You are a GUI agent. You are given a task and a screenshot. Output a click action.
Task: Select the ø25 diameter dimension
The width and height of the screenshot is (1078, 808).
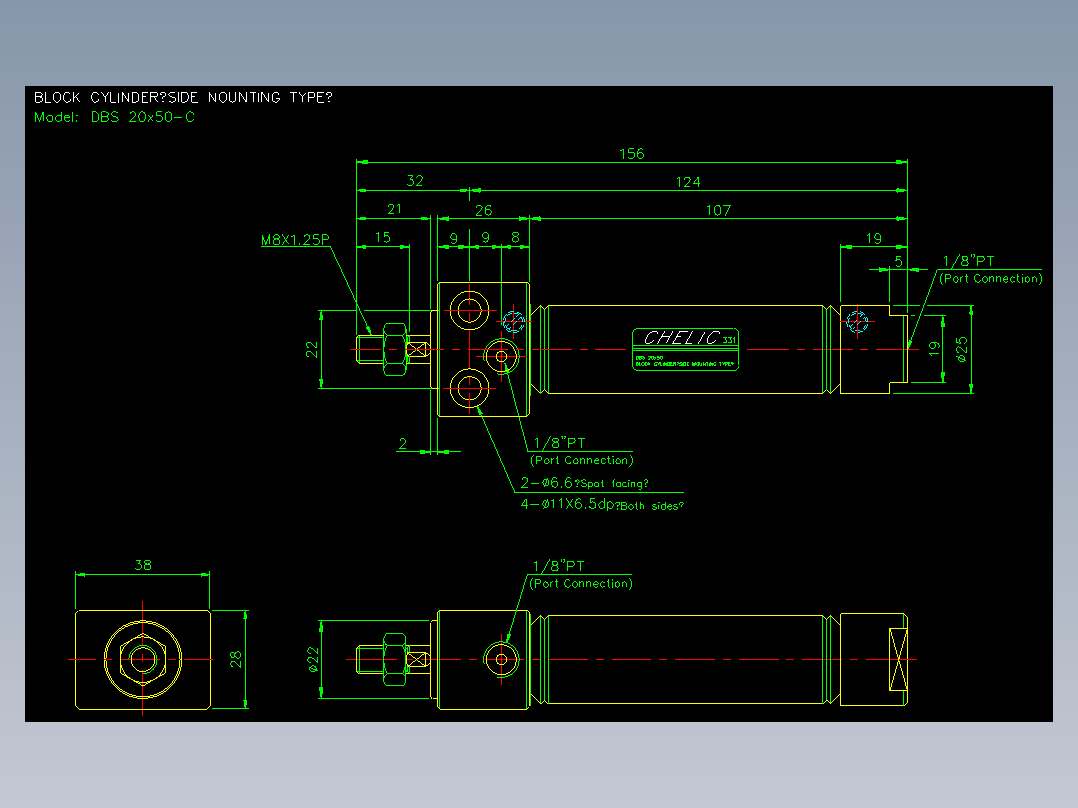coord(961,349)
